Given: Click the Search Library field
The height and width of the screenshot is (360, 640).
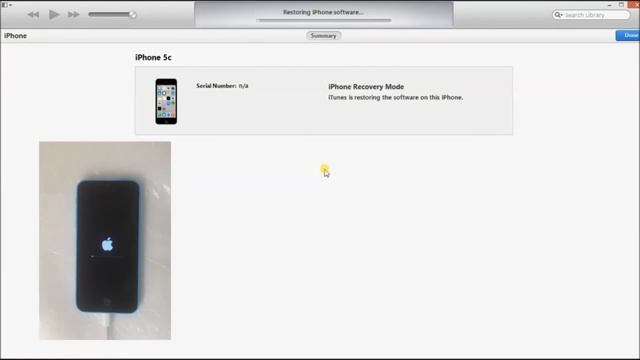Looking at the screenshot, I should click(x=591, y=15).
